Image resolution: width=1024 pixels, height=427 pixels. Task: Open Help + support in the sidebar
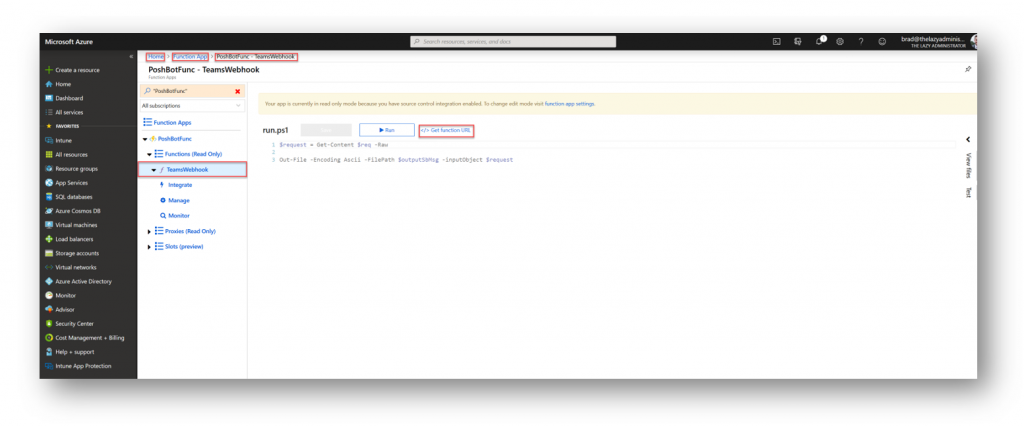coord(74,352)
